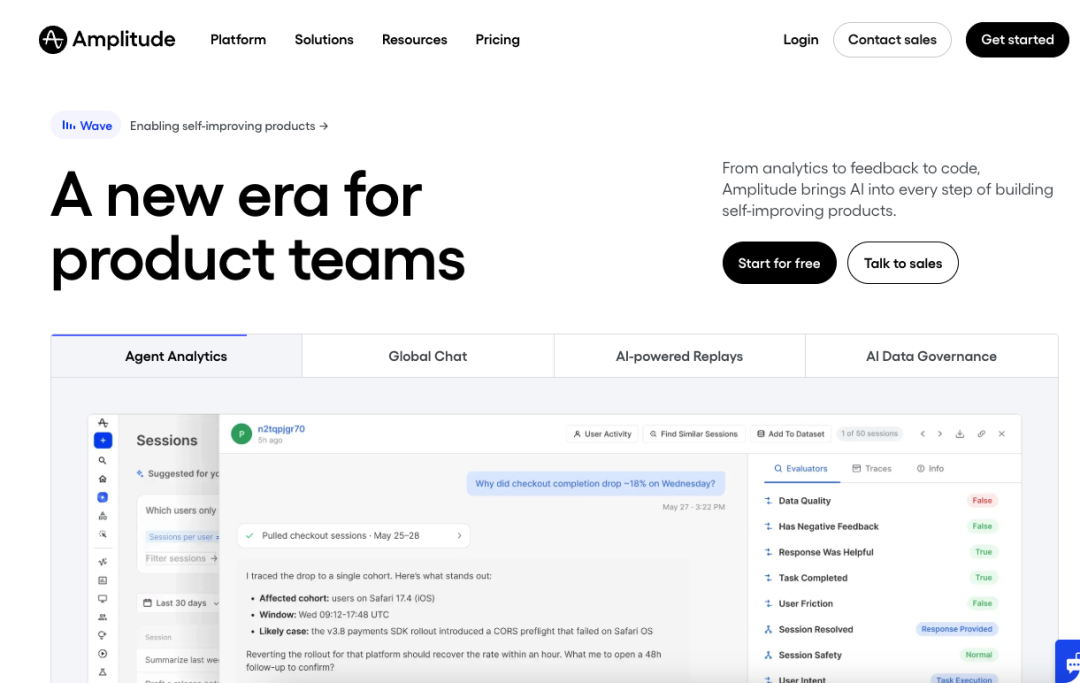This screenshot has width=1080, height=683.
Task: Click the Has Negative Feedback False badge
Action: (x=982, y=527)
